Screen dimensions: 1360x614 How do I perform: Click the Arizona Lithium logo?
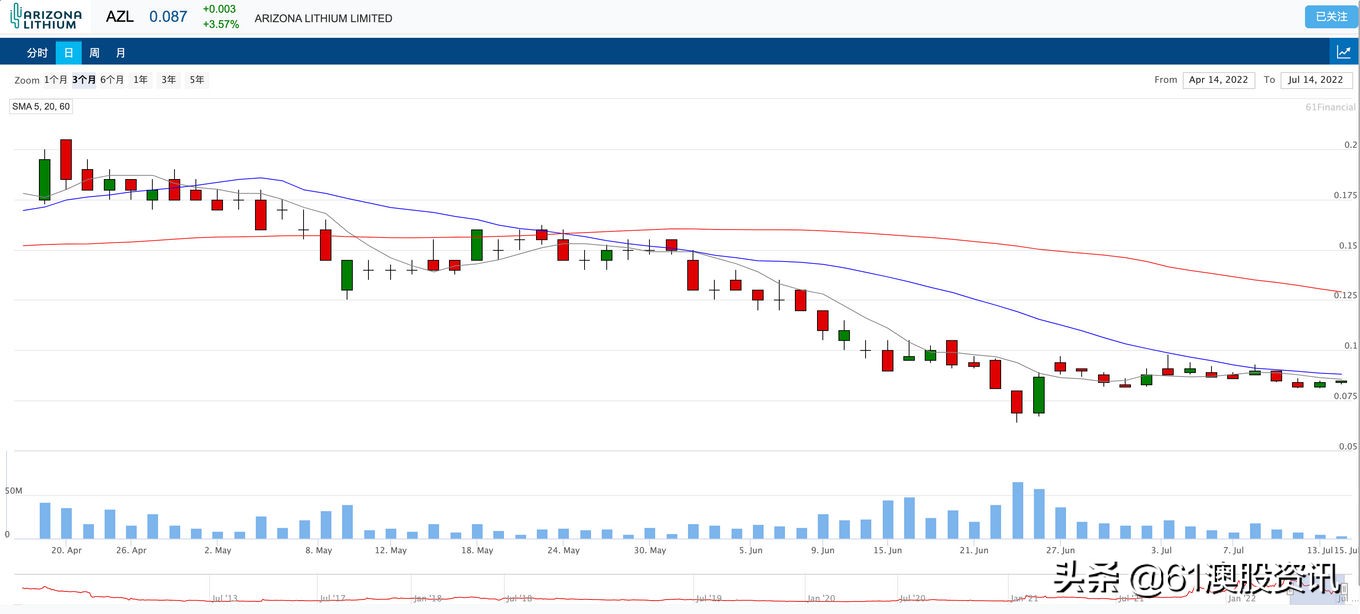[x=45, y=16]
